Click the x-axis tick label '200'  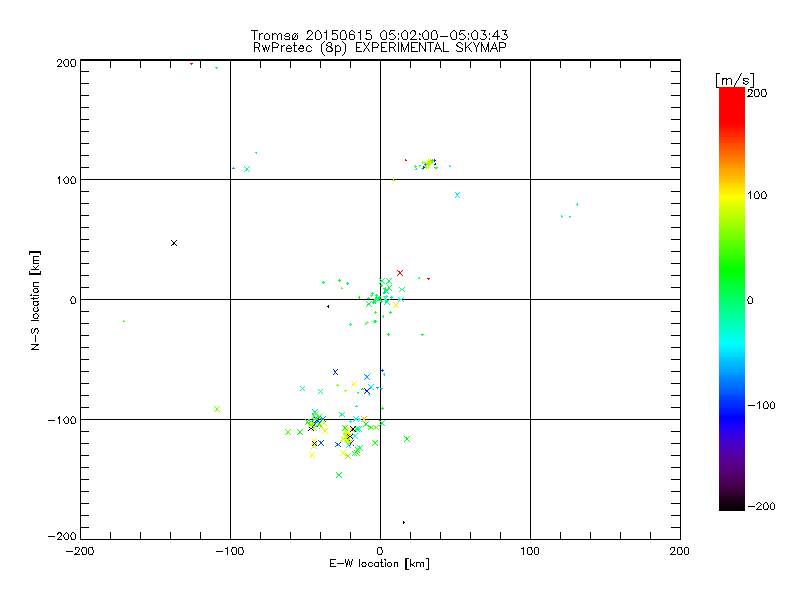(x=680, y=551)
